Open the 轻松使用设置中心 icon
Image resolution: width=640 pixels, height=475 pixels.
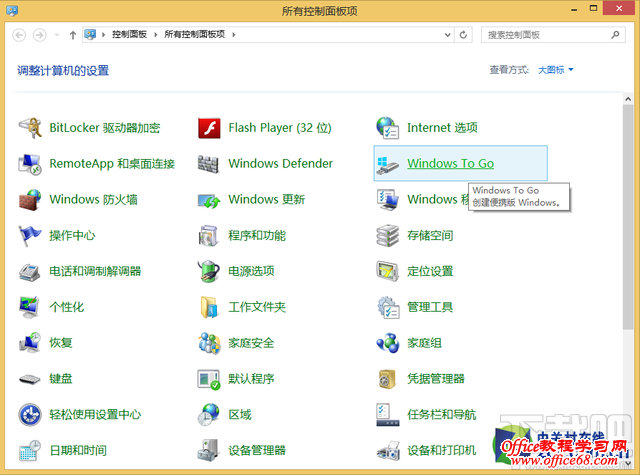pos(30,415)
